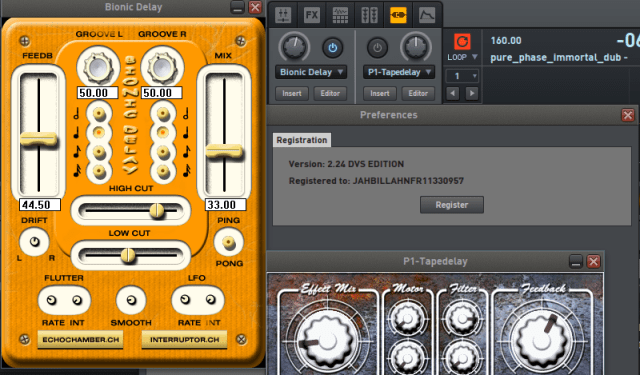
Task: Open the channel strips panel icon
Action: [369, 16]
